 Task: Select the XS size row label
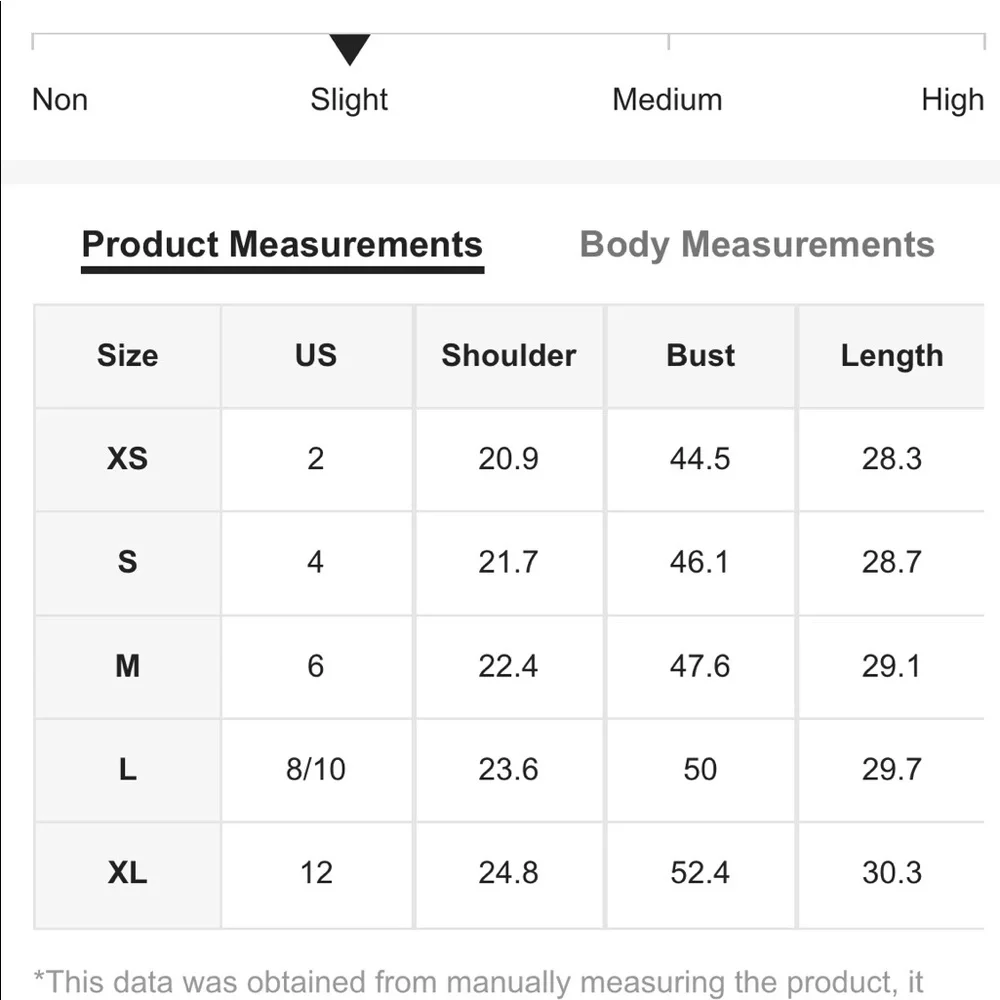coord(127,459)
